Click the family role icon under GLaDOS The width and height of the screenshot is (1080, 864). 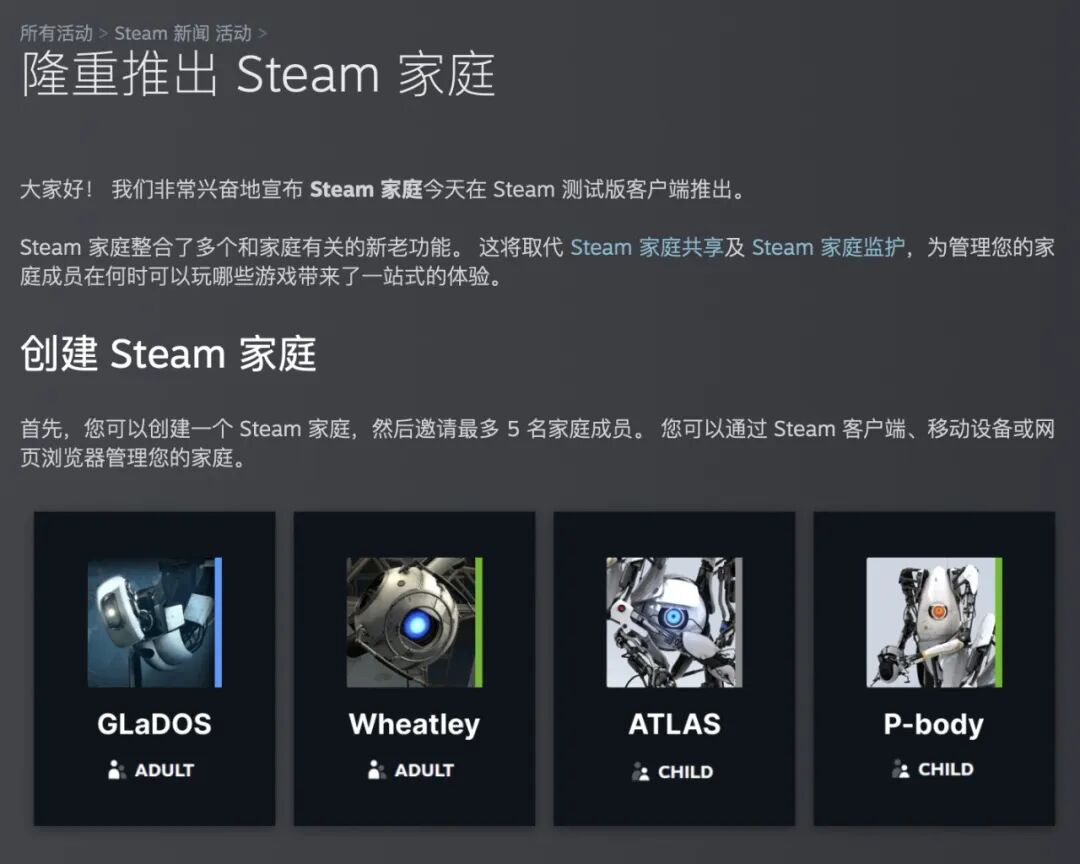pos(116,770)
